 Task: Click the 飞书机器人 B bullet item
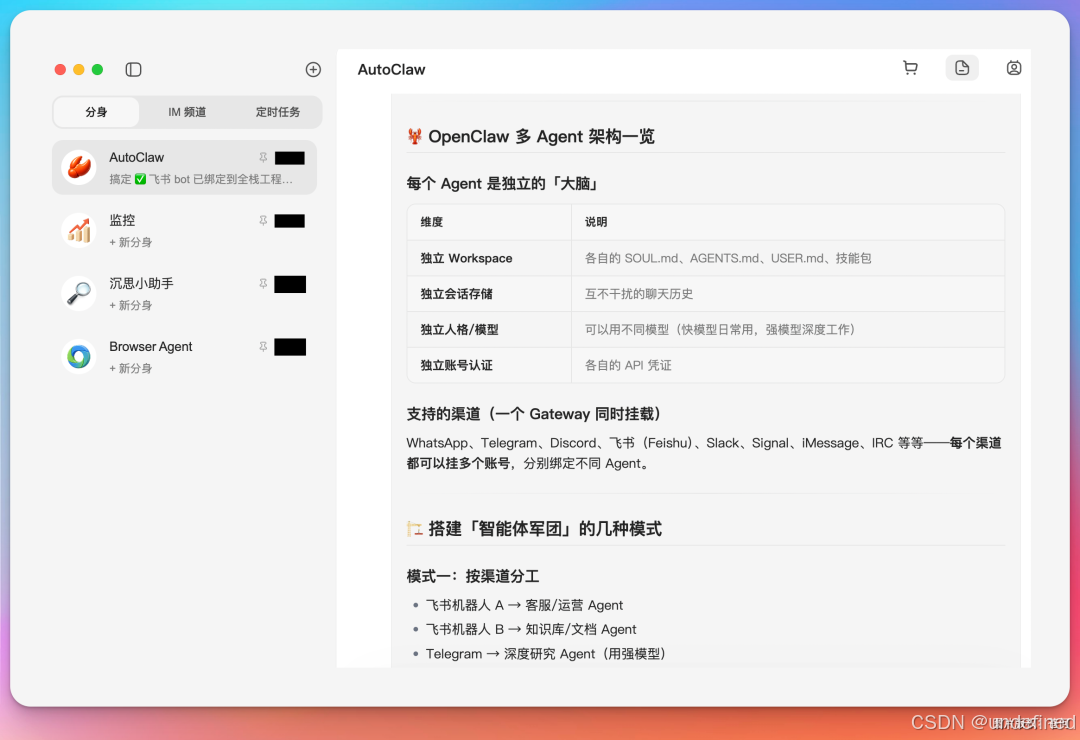pos(530,630)
